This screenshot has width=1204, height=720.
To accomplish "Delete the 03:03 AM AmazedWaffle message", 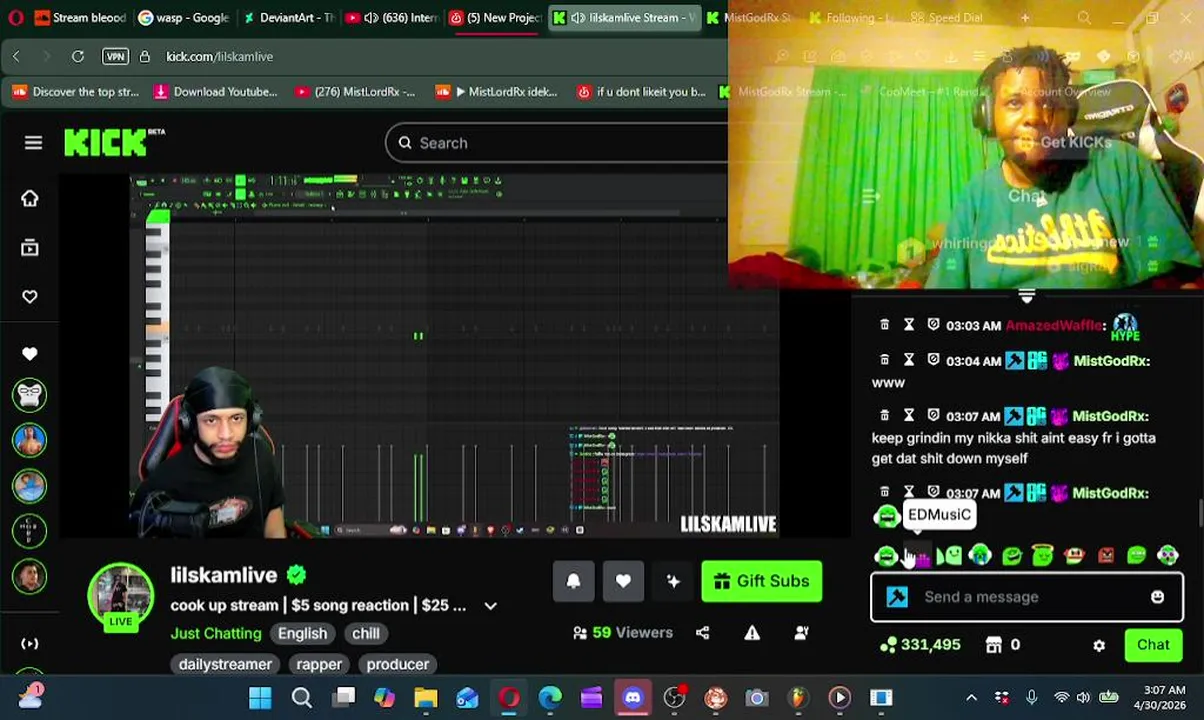I will pos(884,325).
